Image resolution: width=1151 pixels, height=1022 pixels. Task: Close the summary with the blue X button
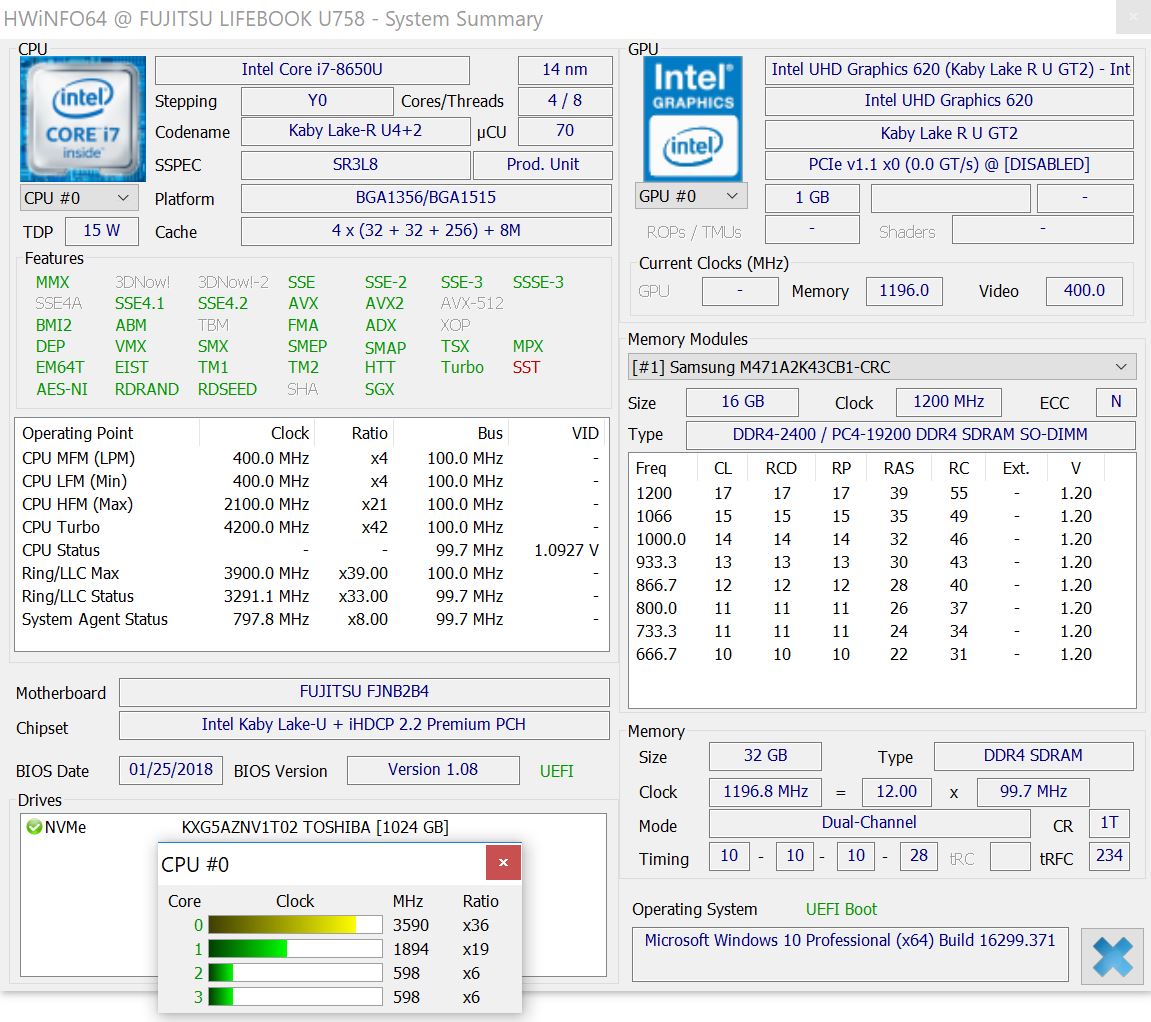(x=1112, y=957)
